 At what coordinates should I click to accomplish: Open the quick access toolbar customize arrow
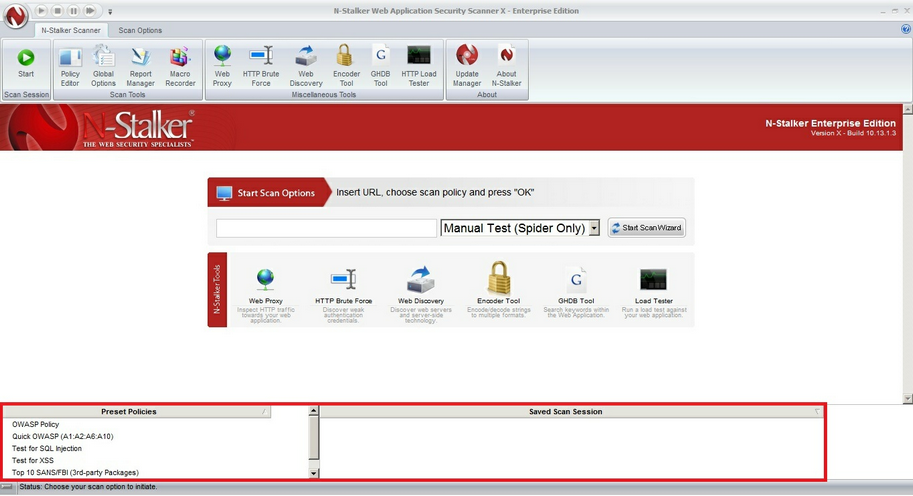pyautogui.click(x=110, y=11)
